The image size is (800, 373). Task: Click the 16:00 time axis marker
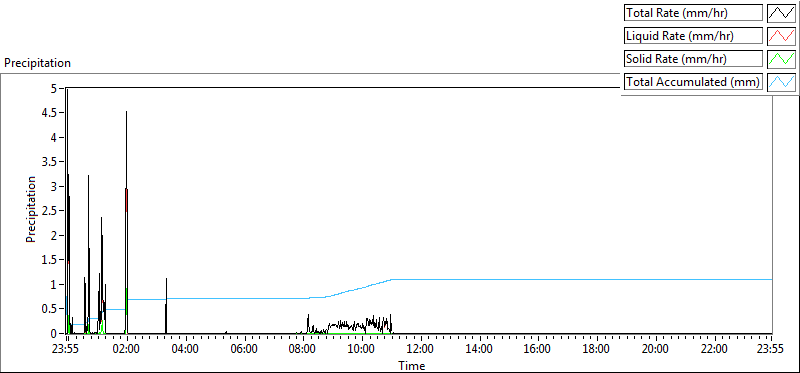[538, 350]
